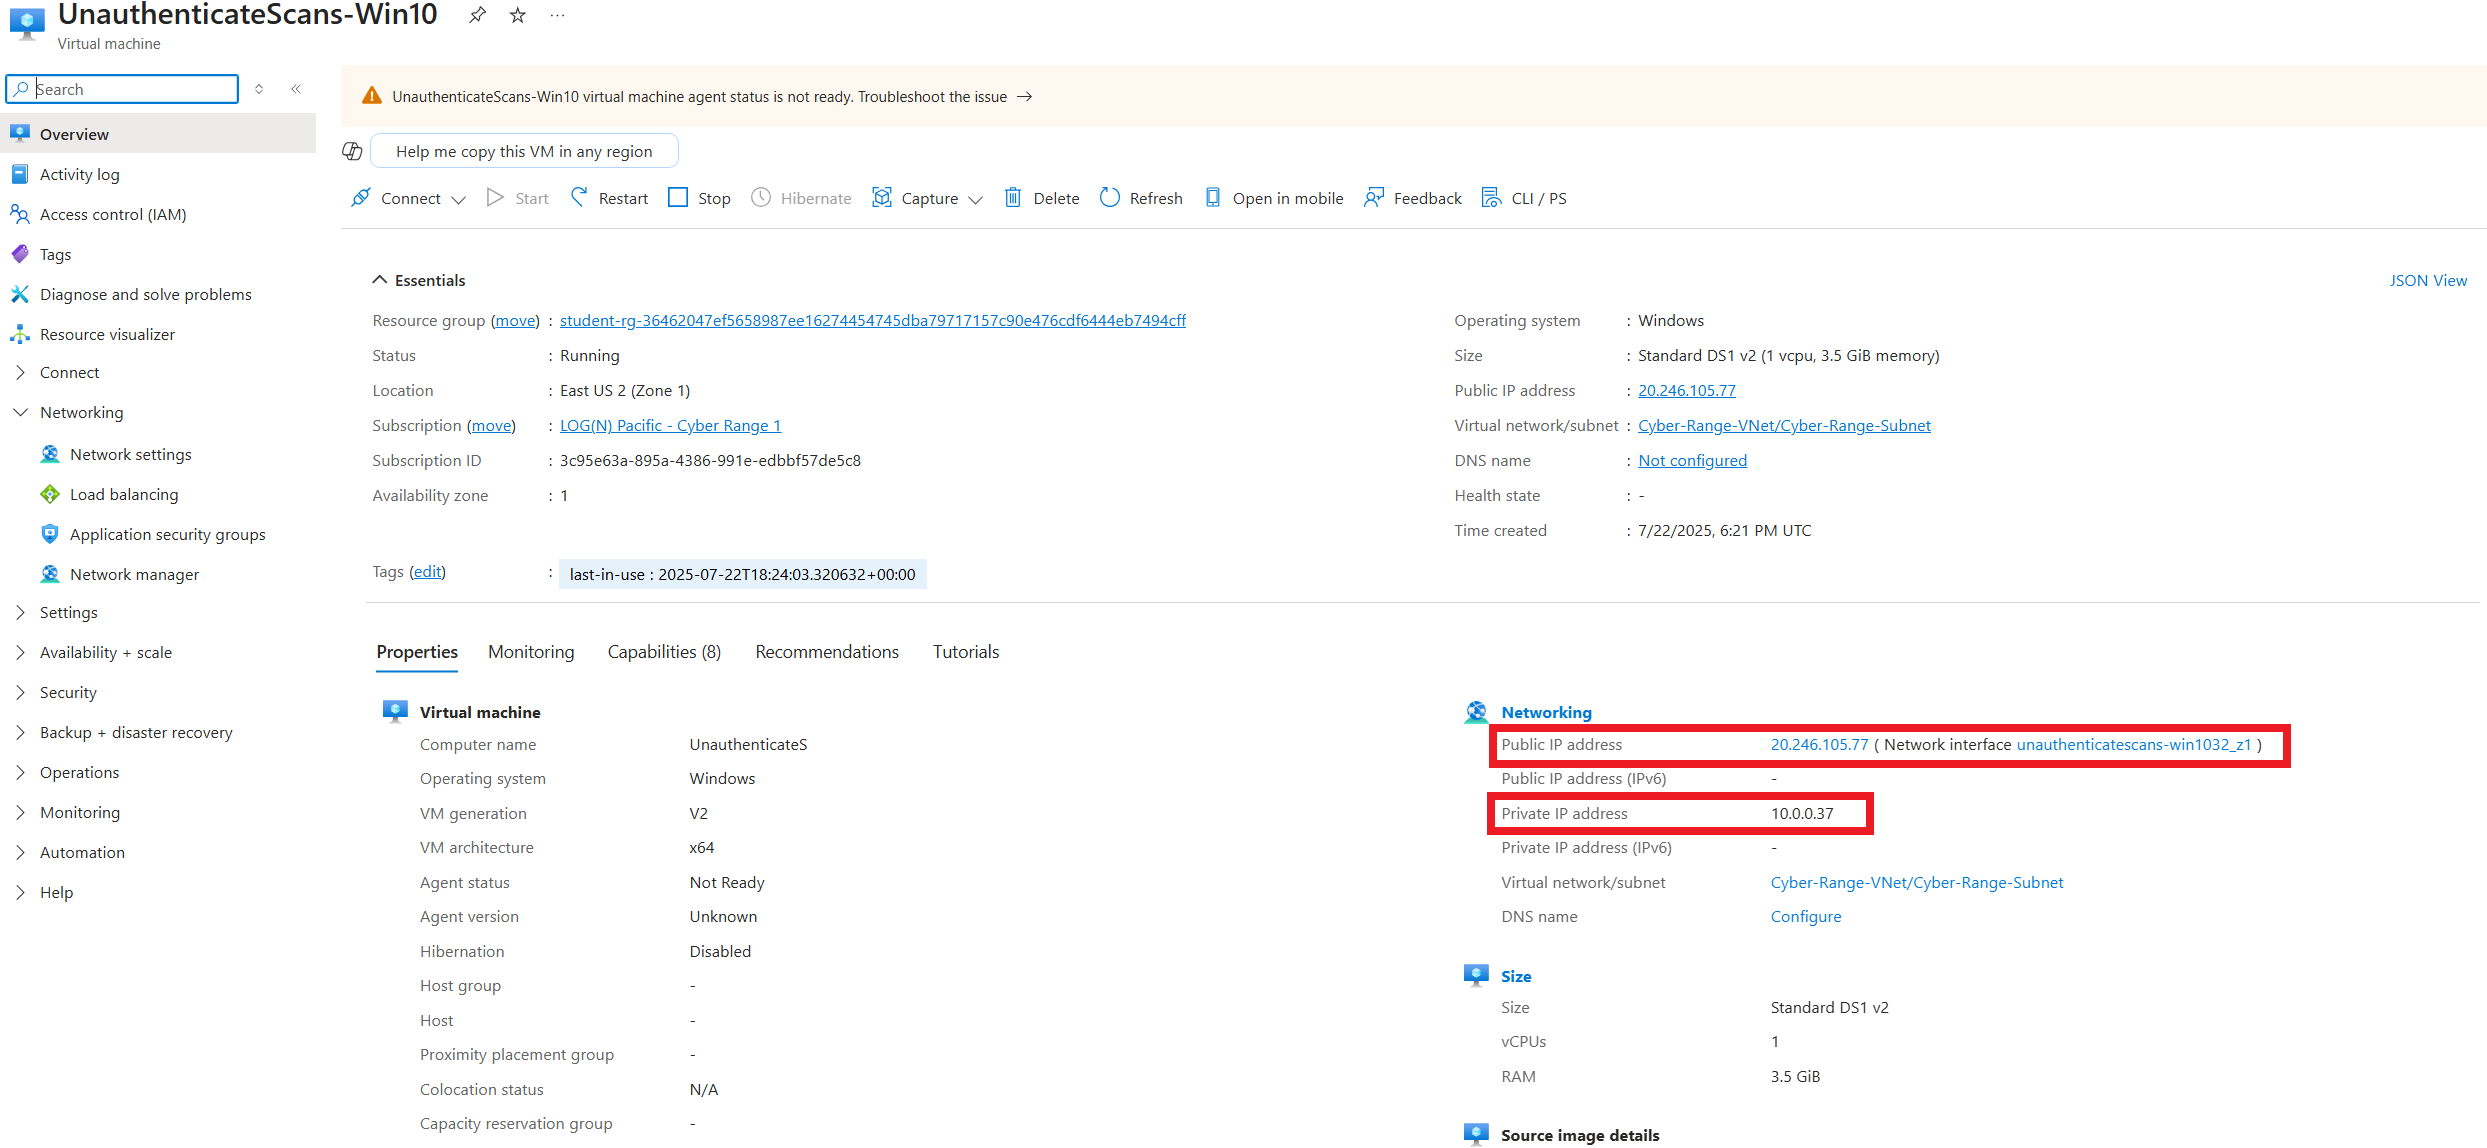Select the Properties tab
The height and width of the screenshot is (1148, 2487).
[417, 652]
